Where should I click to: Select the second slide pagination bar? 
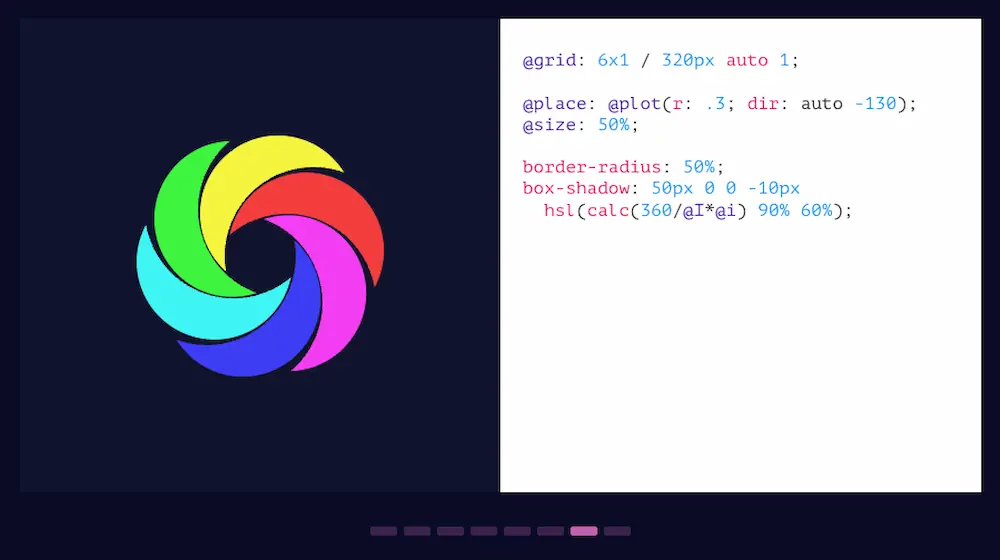417,531
